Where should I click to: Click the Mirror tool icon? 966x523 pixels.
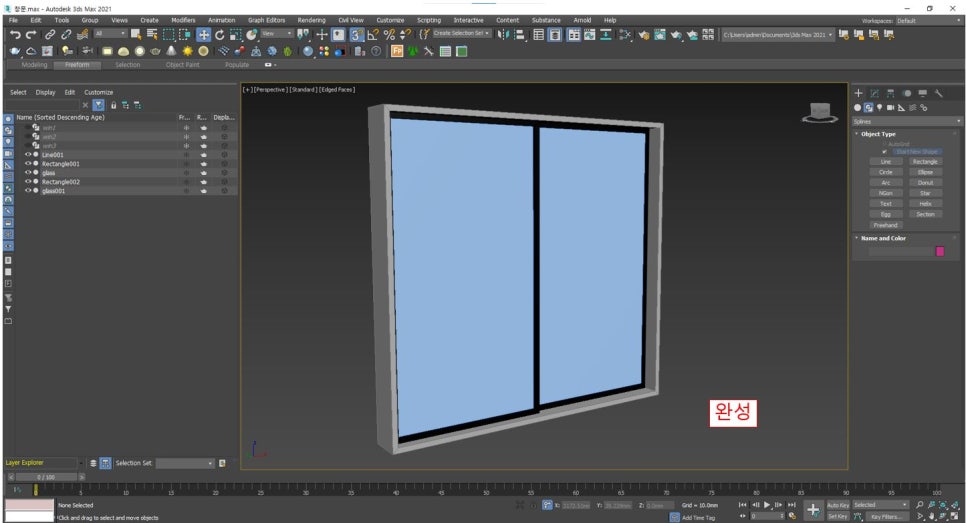[503, 34]
